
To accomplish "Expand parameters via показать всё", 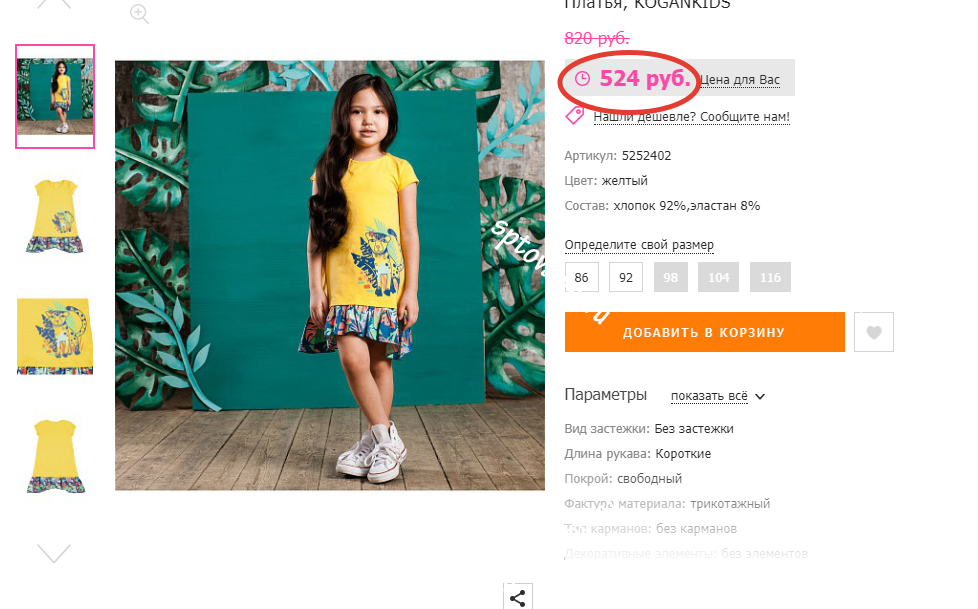I will (x=709, y=396).
